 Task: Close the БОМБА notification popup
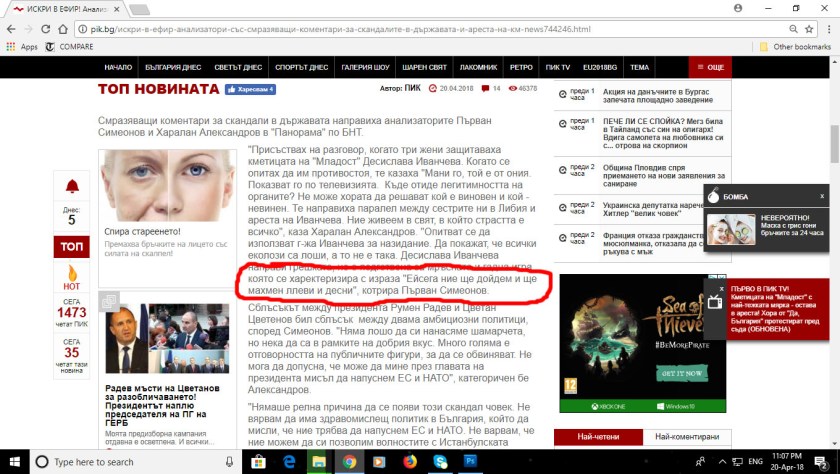point(822,196)
